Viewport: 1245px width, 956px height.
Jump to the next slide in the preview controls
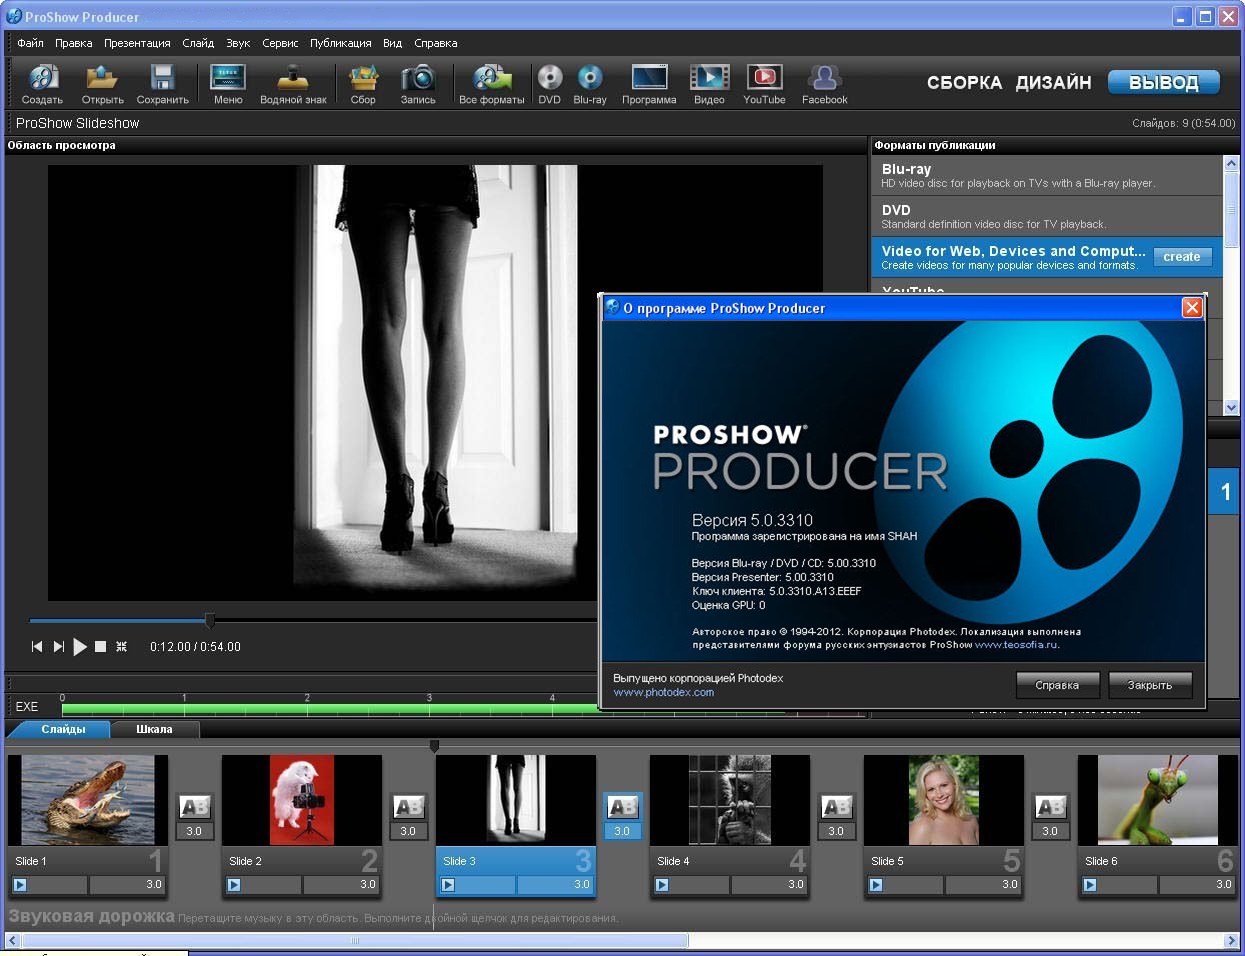click(x=58, y=647)
